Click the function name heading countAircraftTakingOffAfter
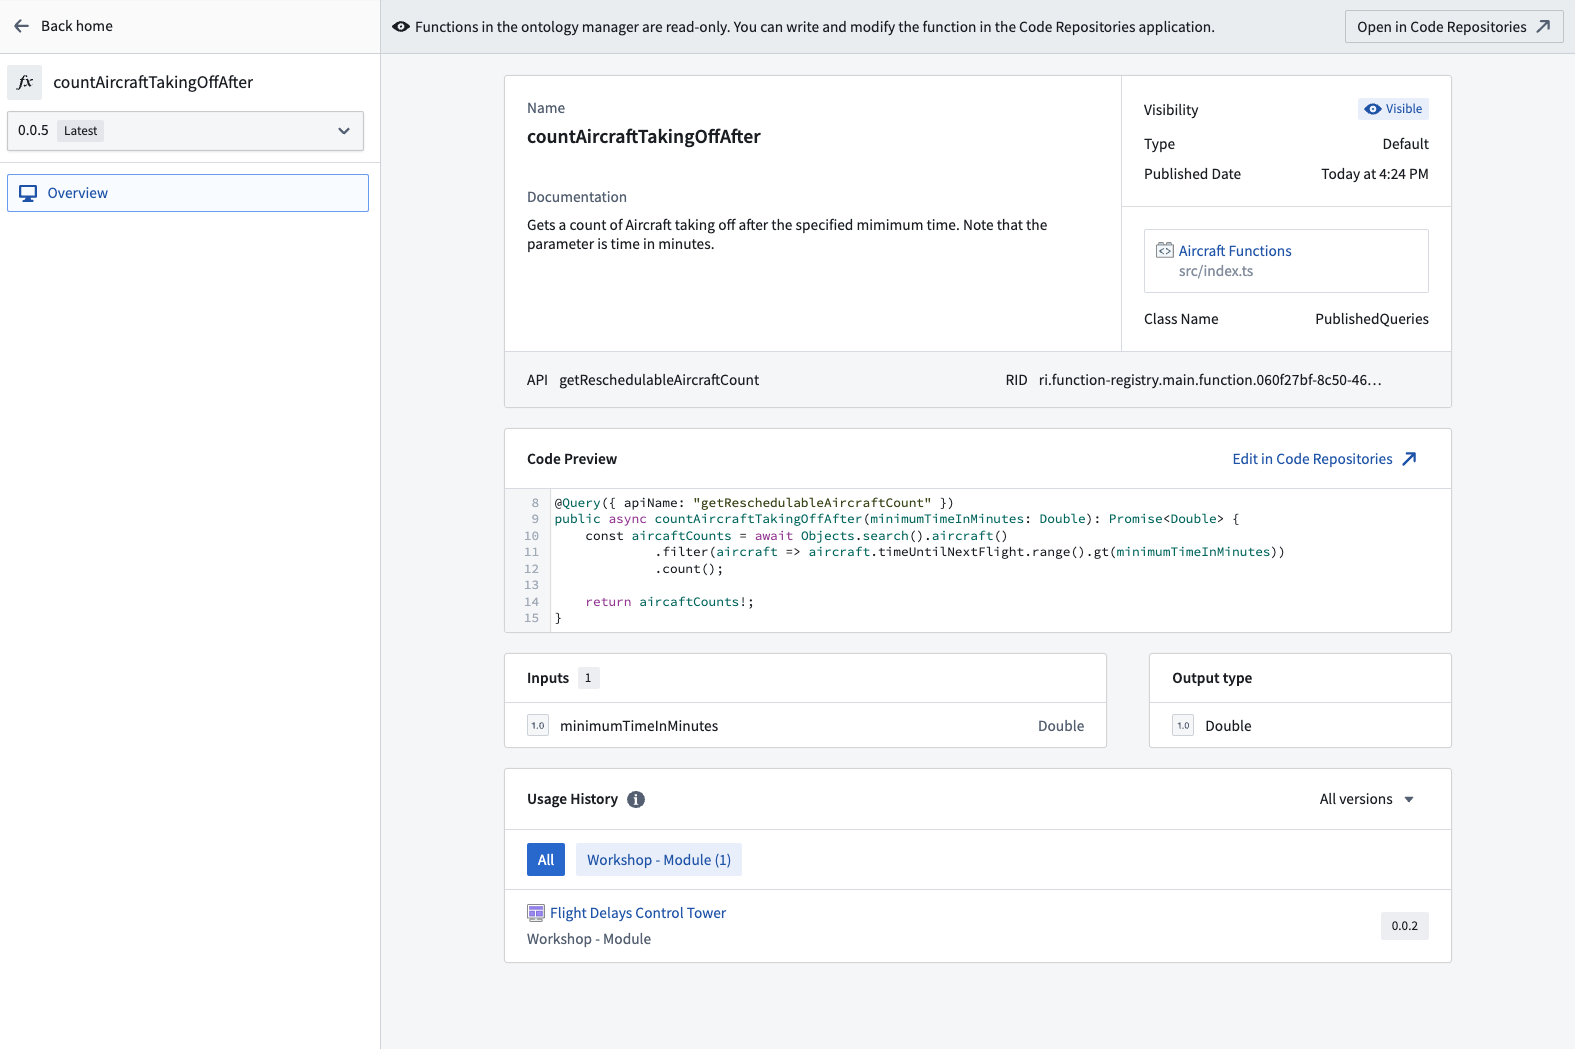The image size is (1575, 1049). 644,137
